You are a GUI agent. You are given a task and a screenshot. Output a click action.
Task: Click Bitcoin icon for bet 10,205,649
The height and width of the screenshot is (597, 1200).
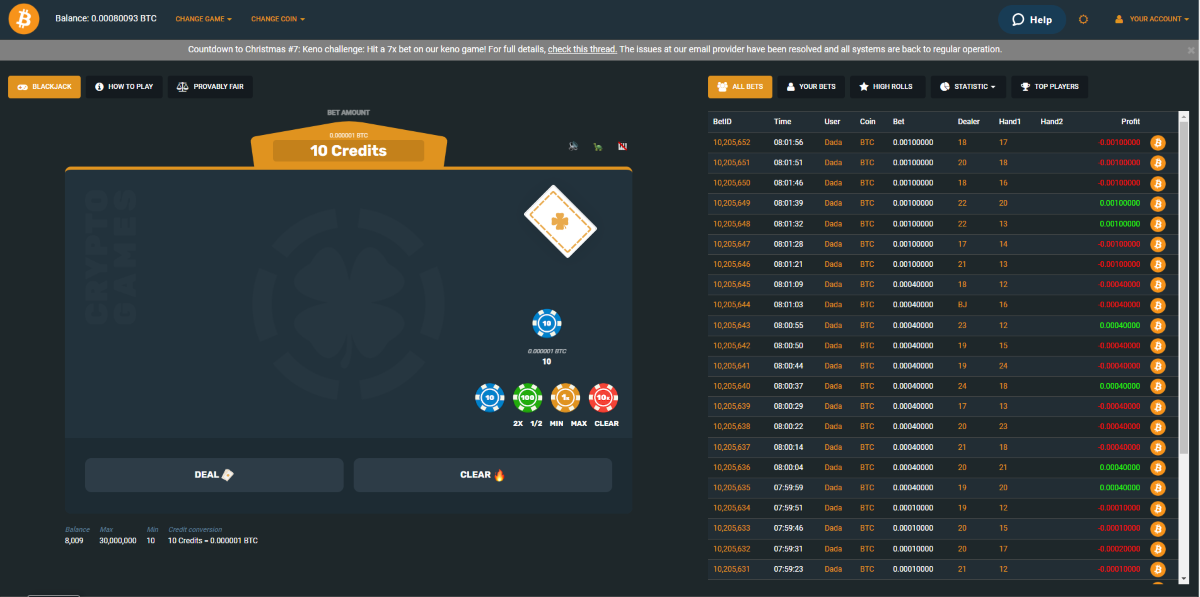point(1158,204)
